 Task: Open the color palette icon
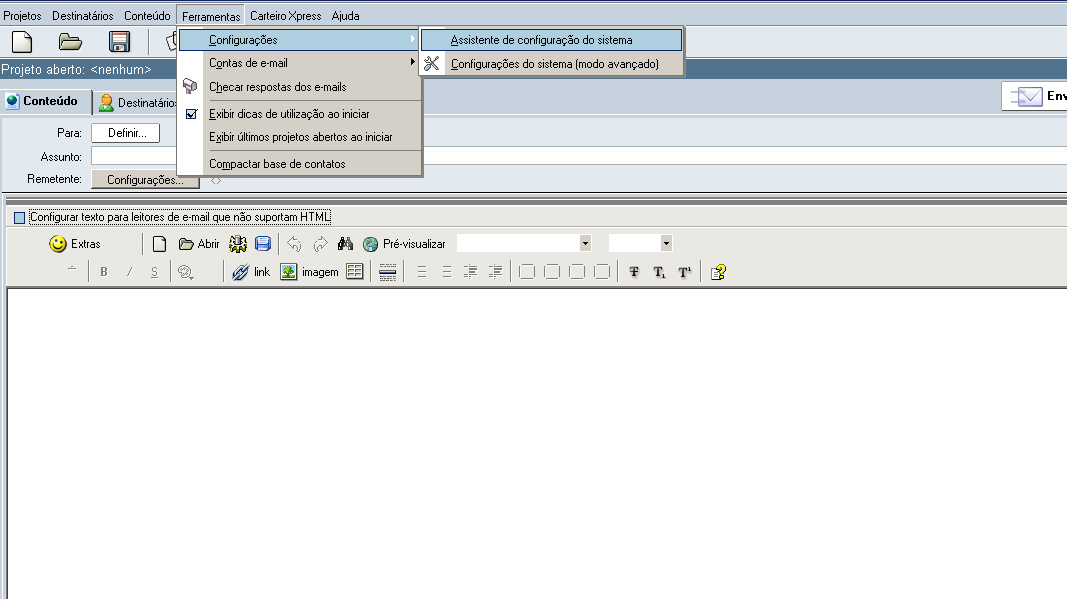click(185, 272)
